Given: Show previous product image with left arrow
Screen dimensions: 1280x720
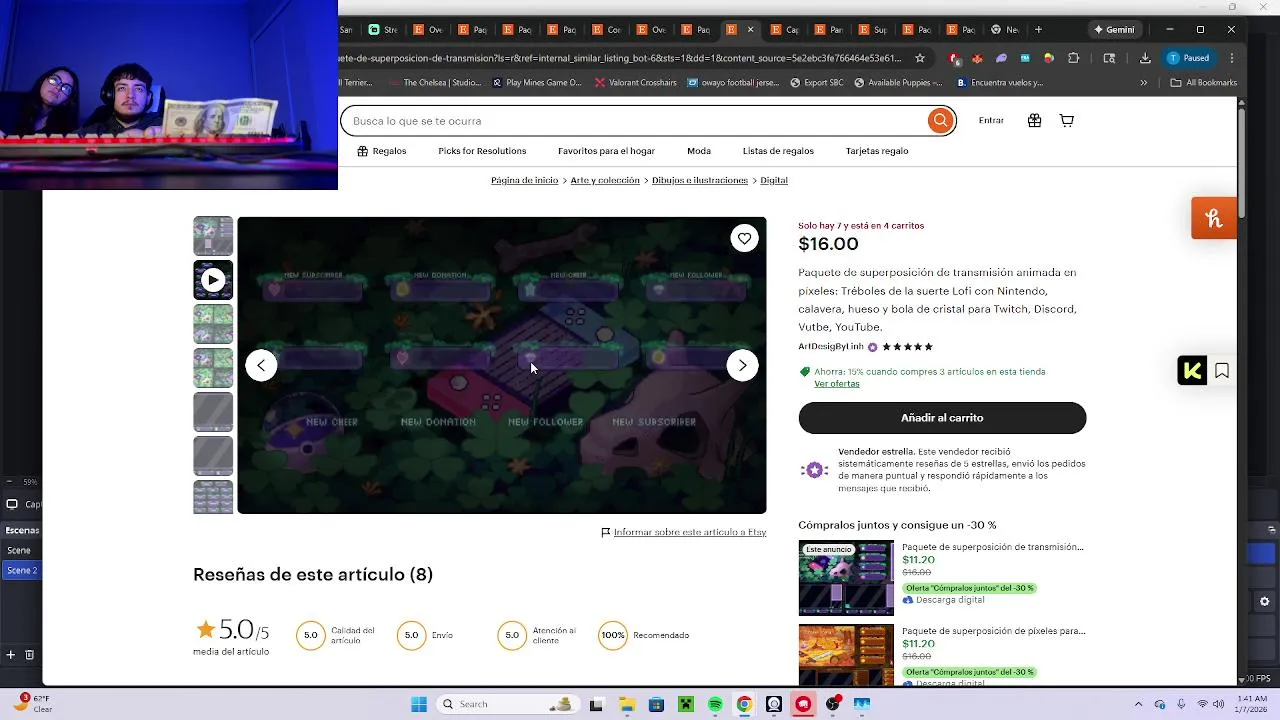Looking at the screenshot, I should pos(261,365).
